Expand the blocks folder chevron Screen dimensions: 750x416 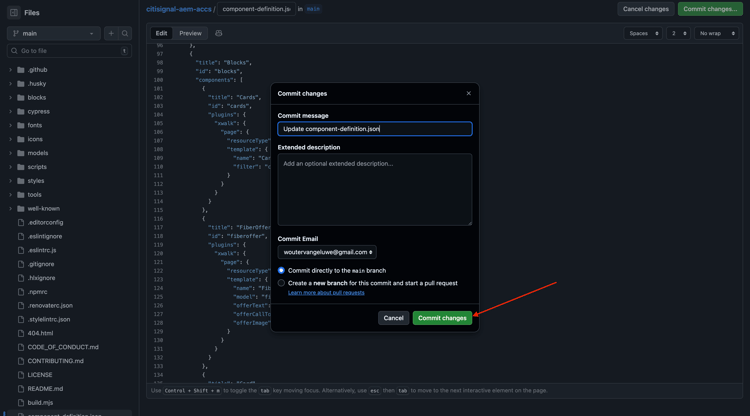click(11, 98)
